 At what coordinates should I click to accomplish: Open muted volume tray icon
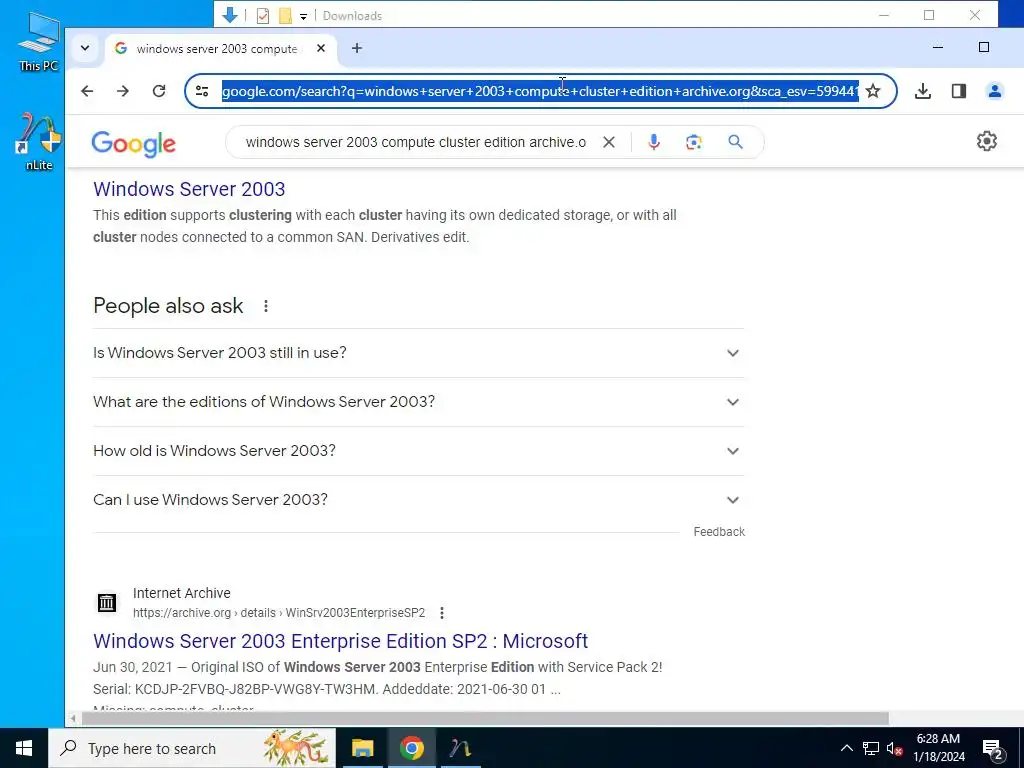[x=894, y=748]
